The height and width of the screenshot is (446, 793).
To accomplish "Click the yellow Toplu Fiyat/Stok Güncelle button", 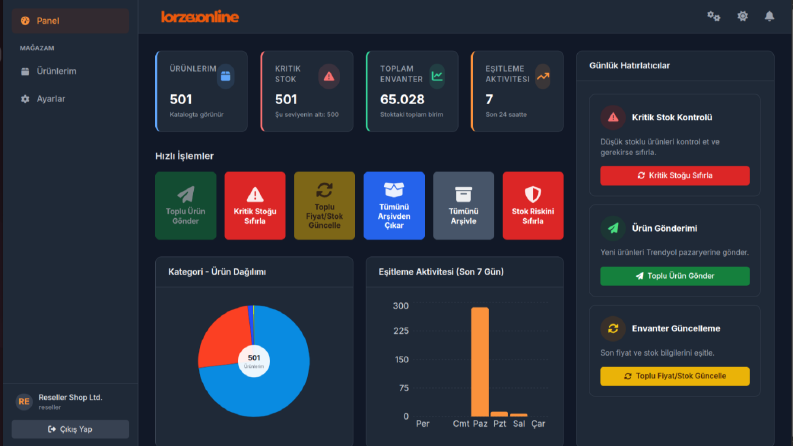I will (675, 376).
